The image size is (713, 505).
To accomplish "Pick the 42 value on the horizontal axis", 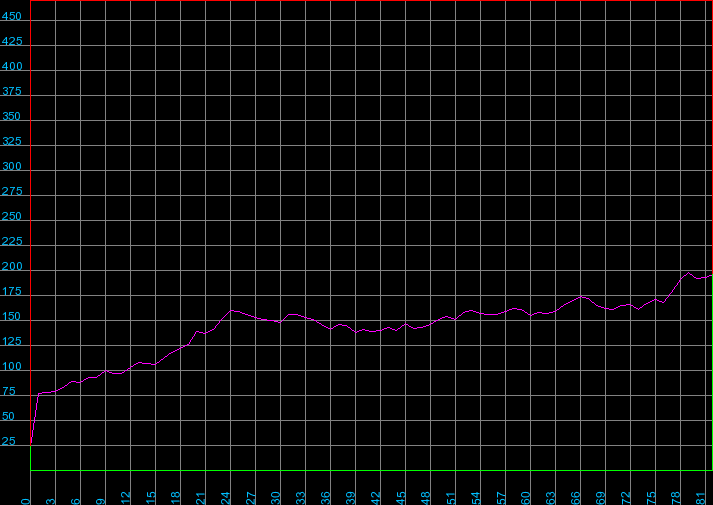I will point(376,498).
